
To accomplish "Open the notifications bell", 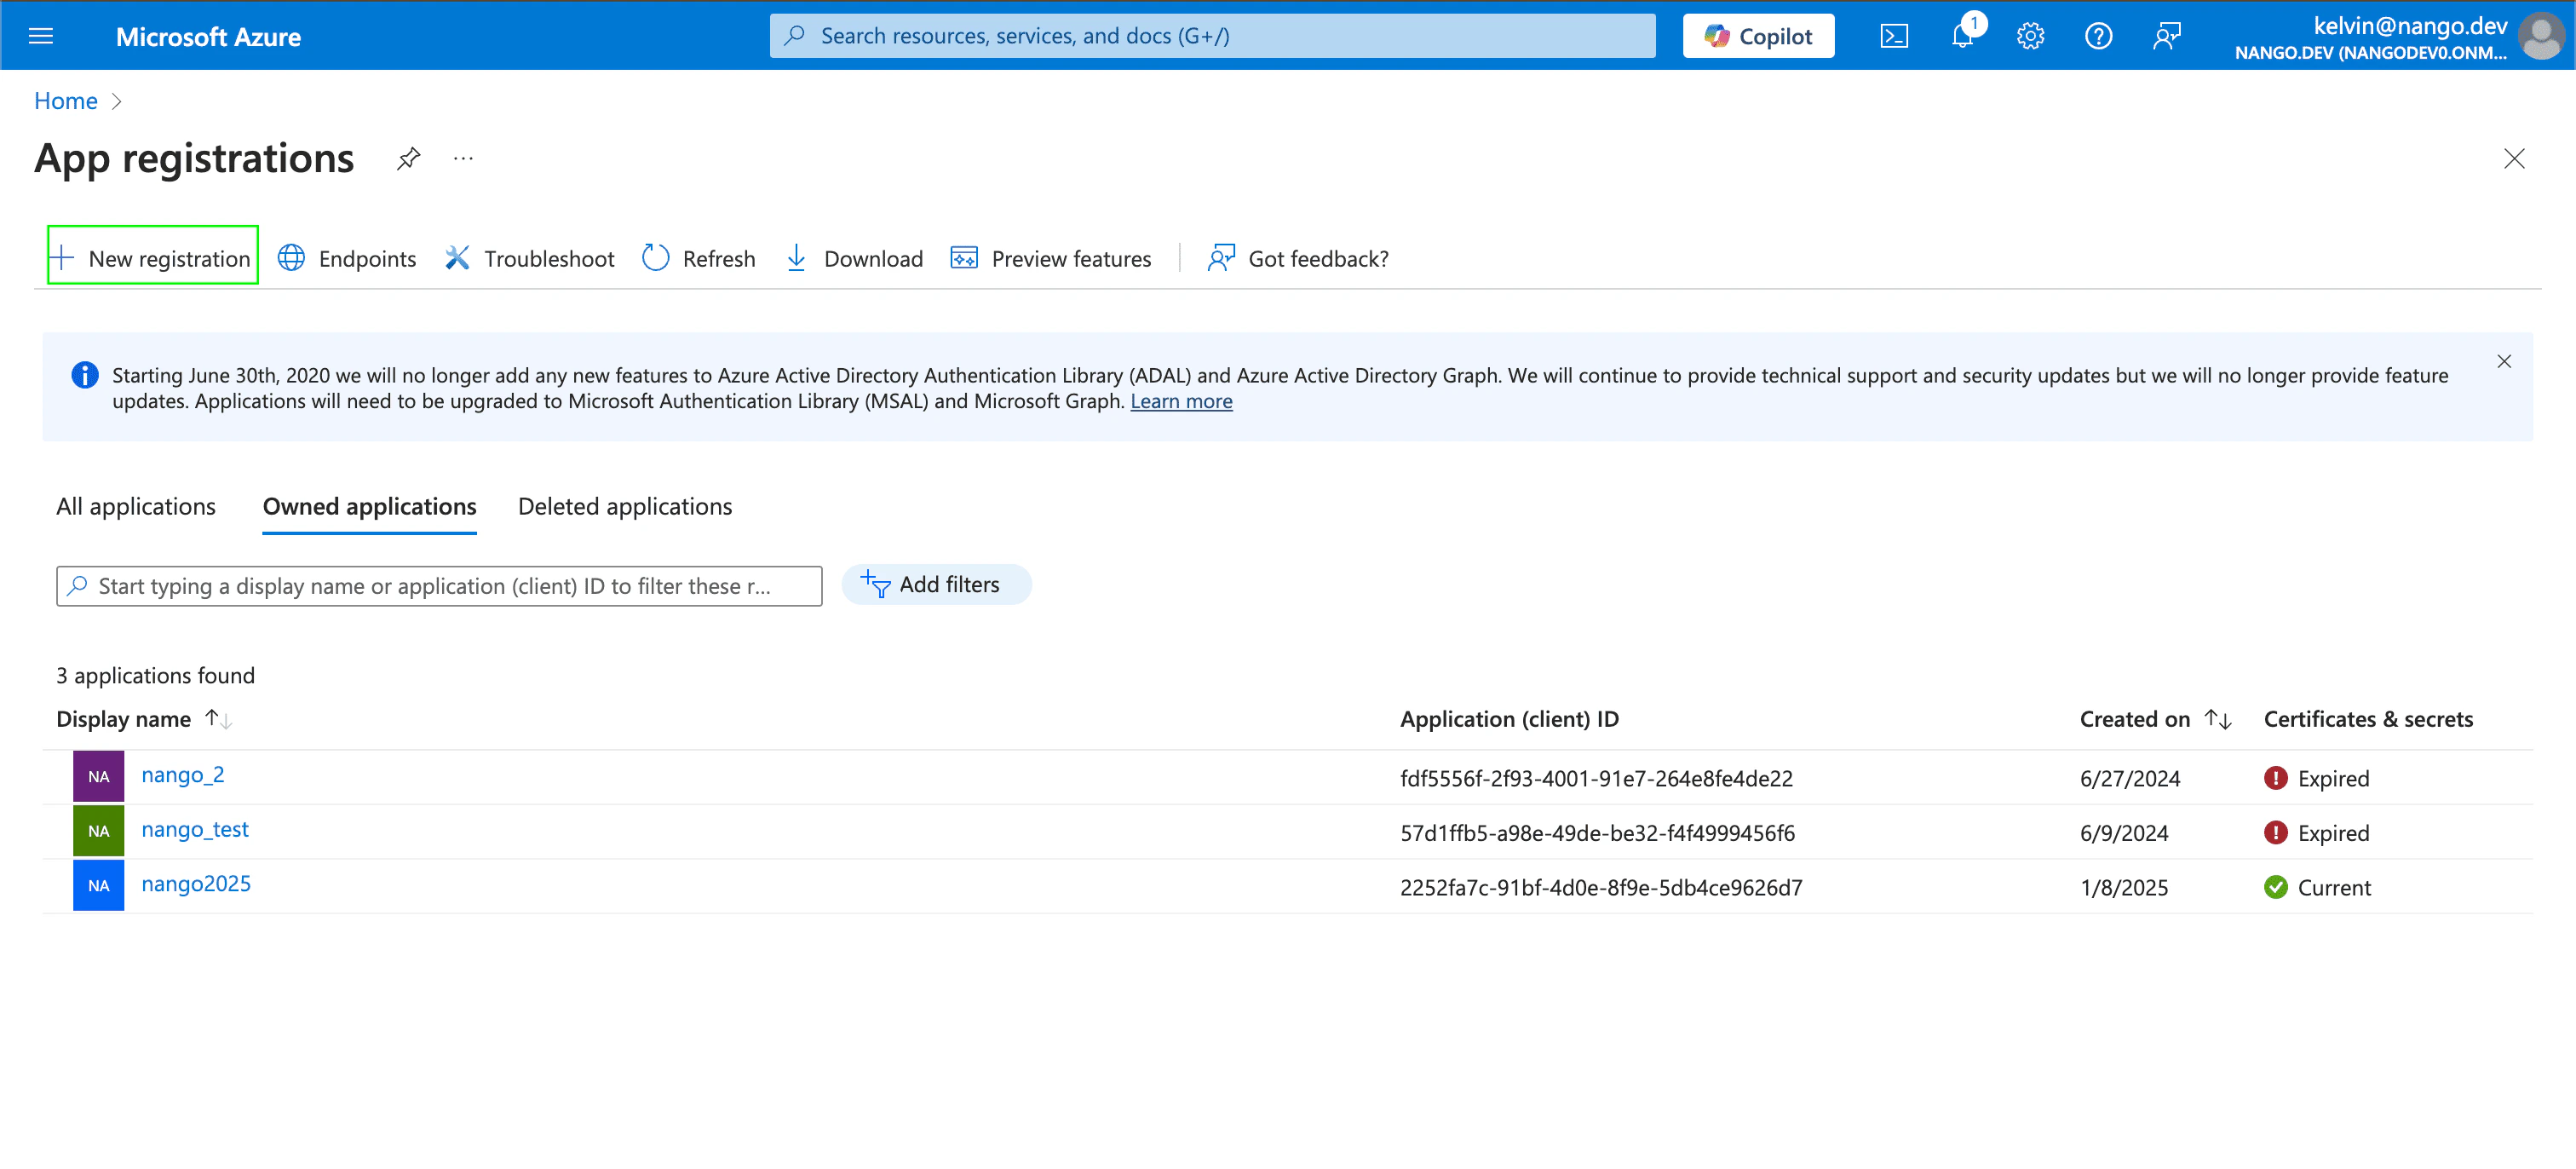I will (1962, 36).
